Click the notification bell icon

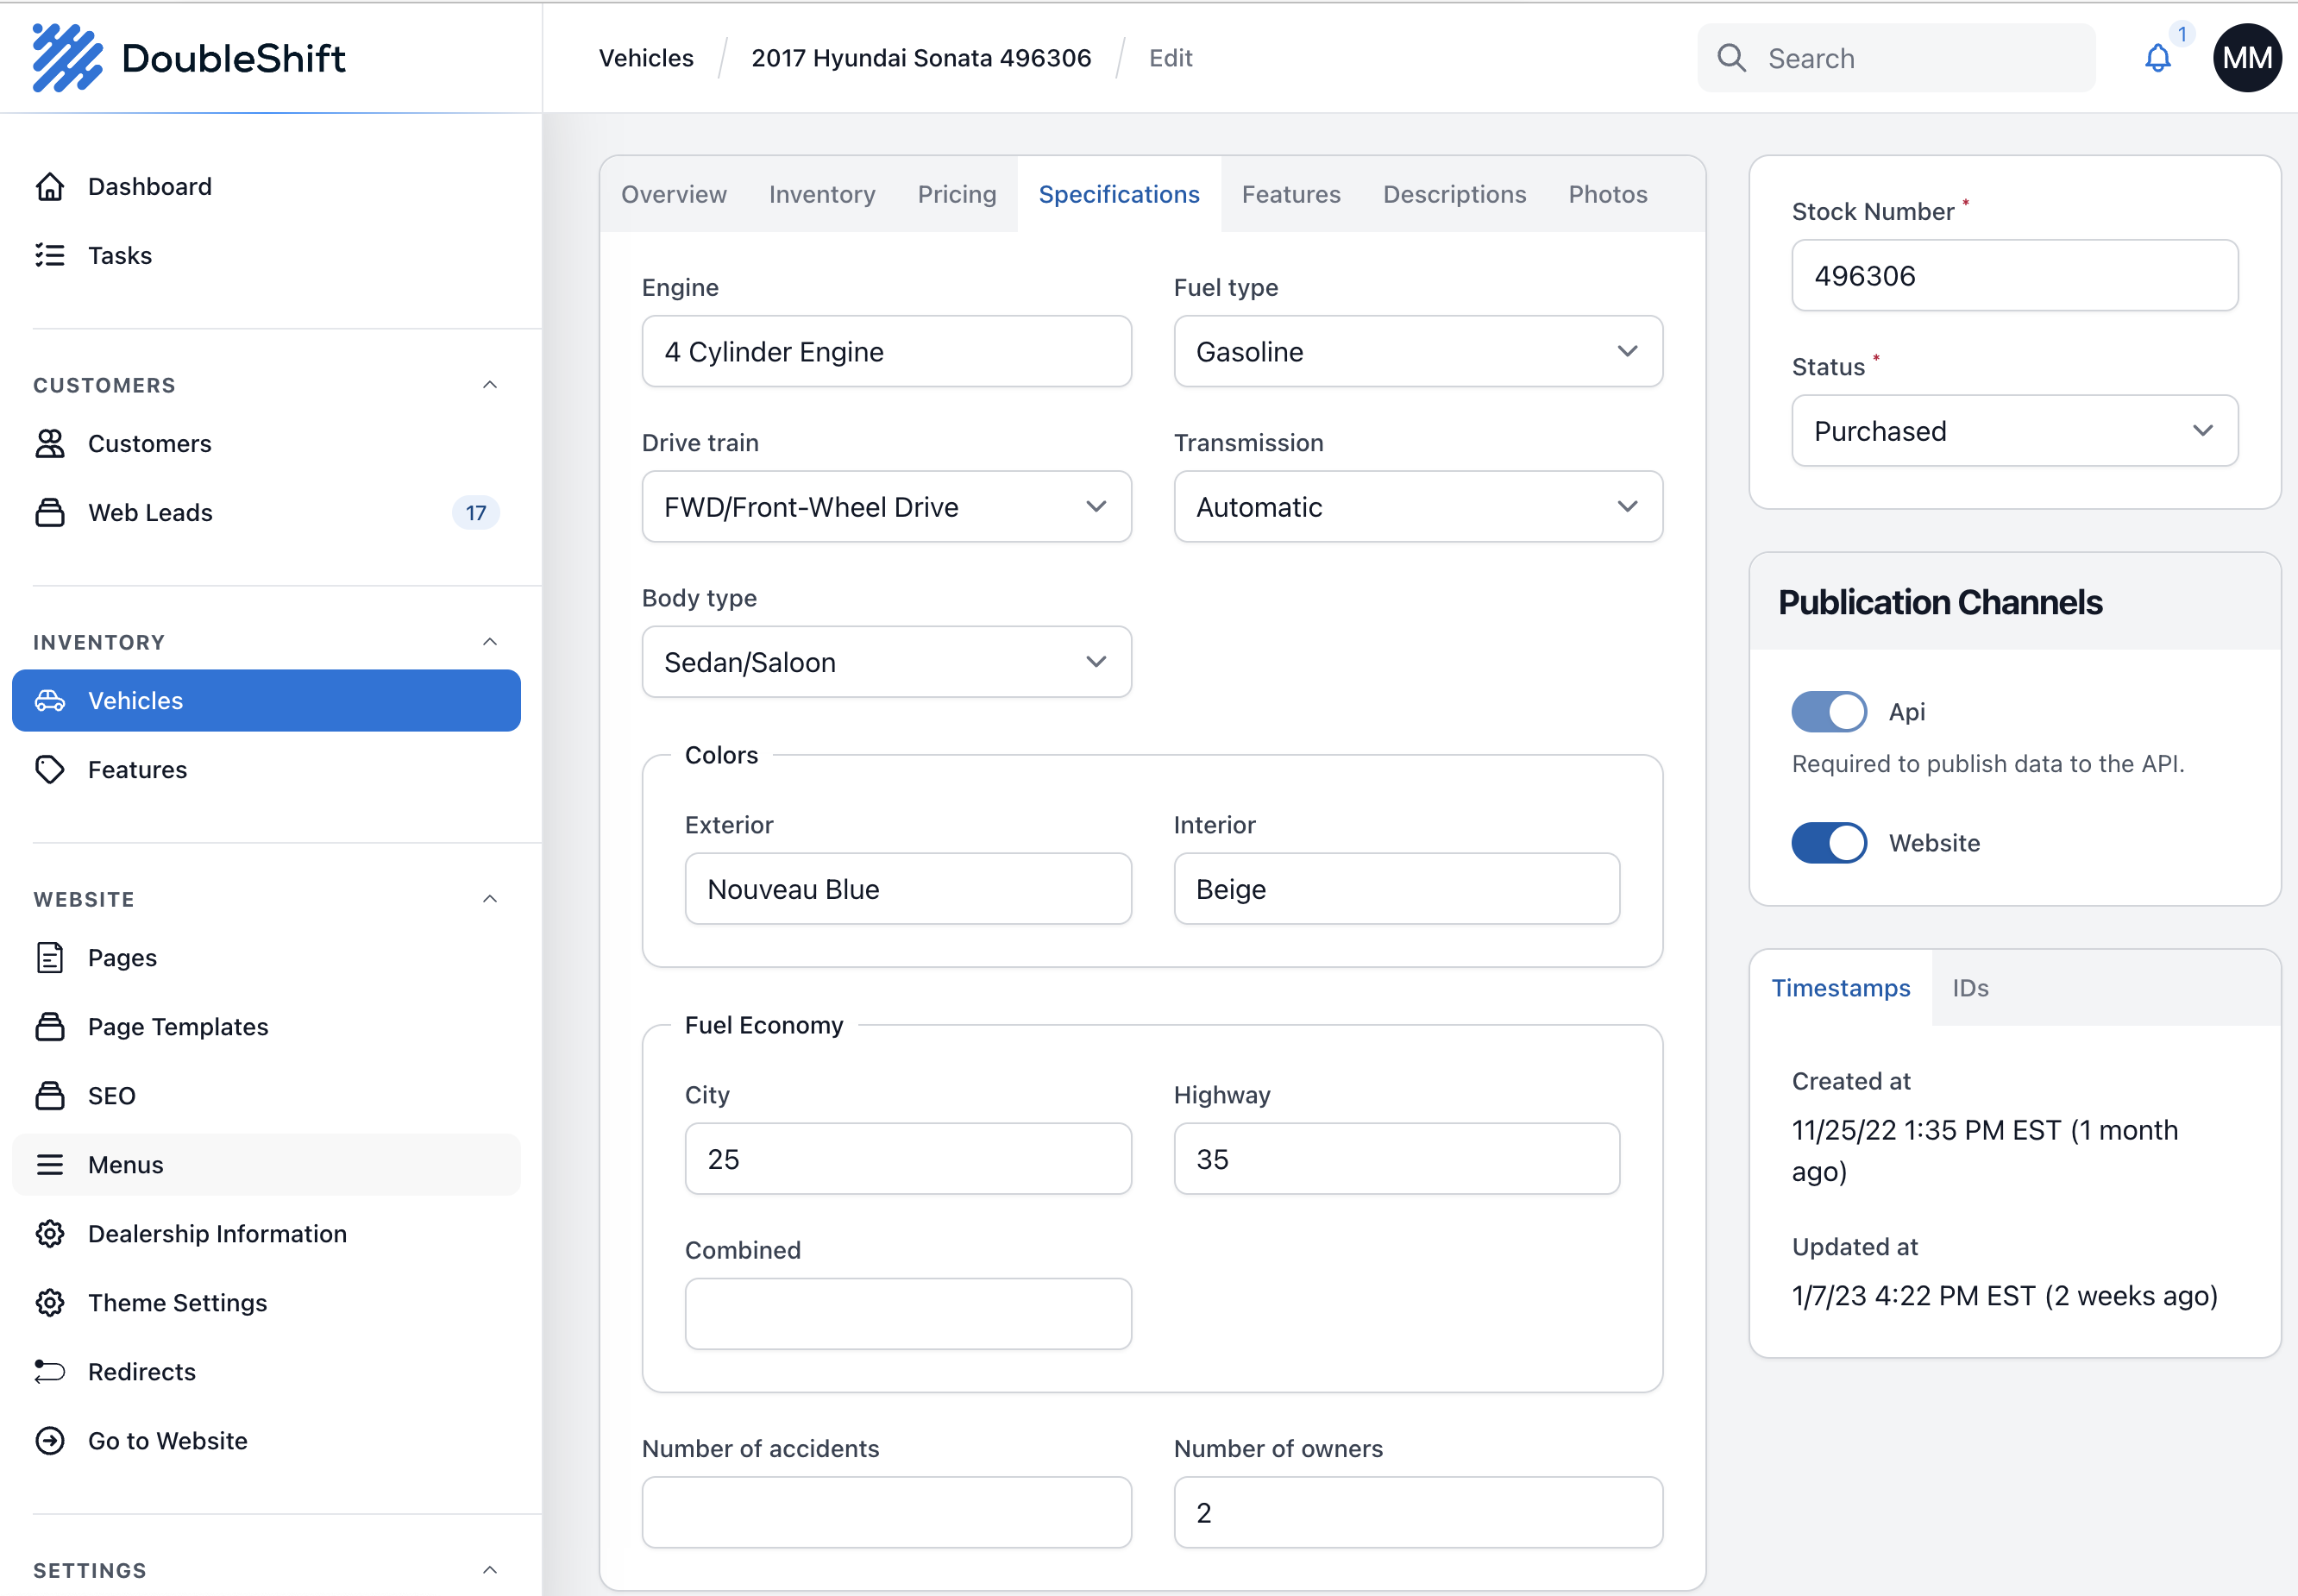[x=2157, y=59]
